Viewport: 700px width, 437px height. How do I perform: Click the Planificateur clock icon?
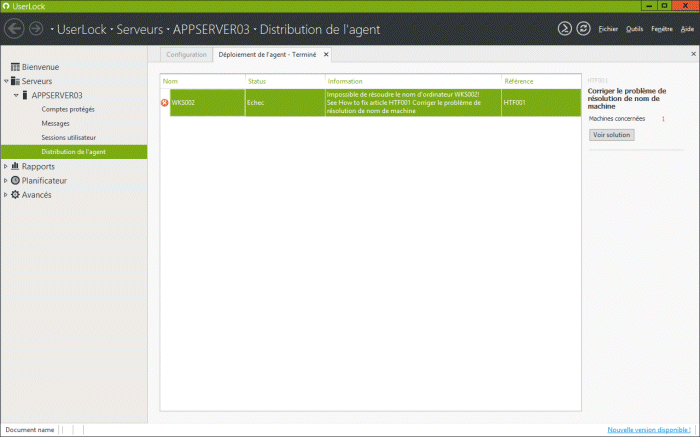click(x=15, y=180)
